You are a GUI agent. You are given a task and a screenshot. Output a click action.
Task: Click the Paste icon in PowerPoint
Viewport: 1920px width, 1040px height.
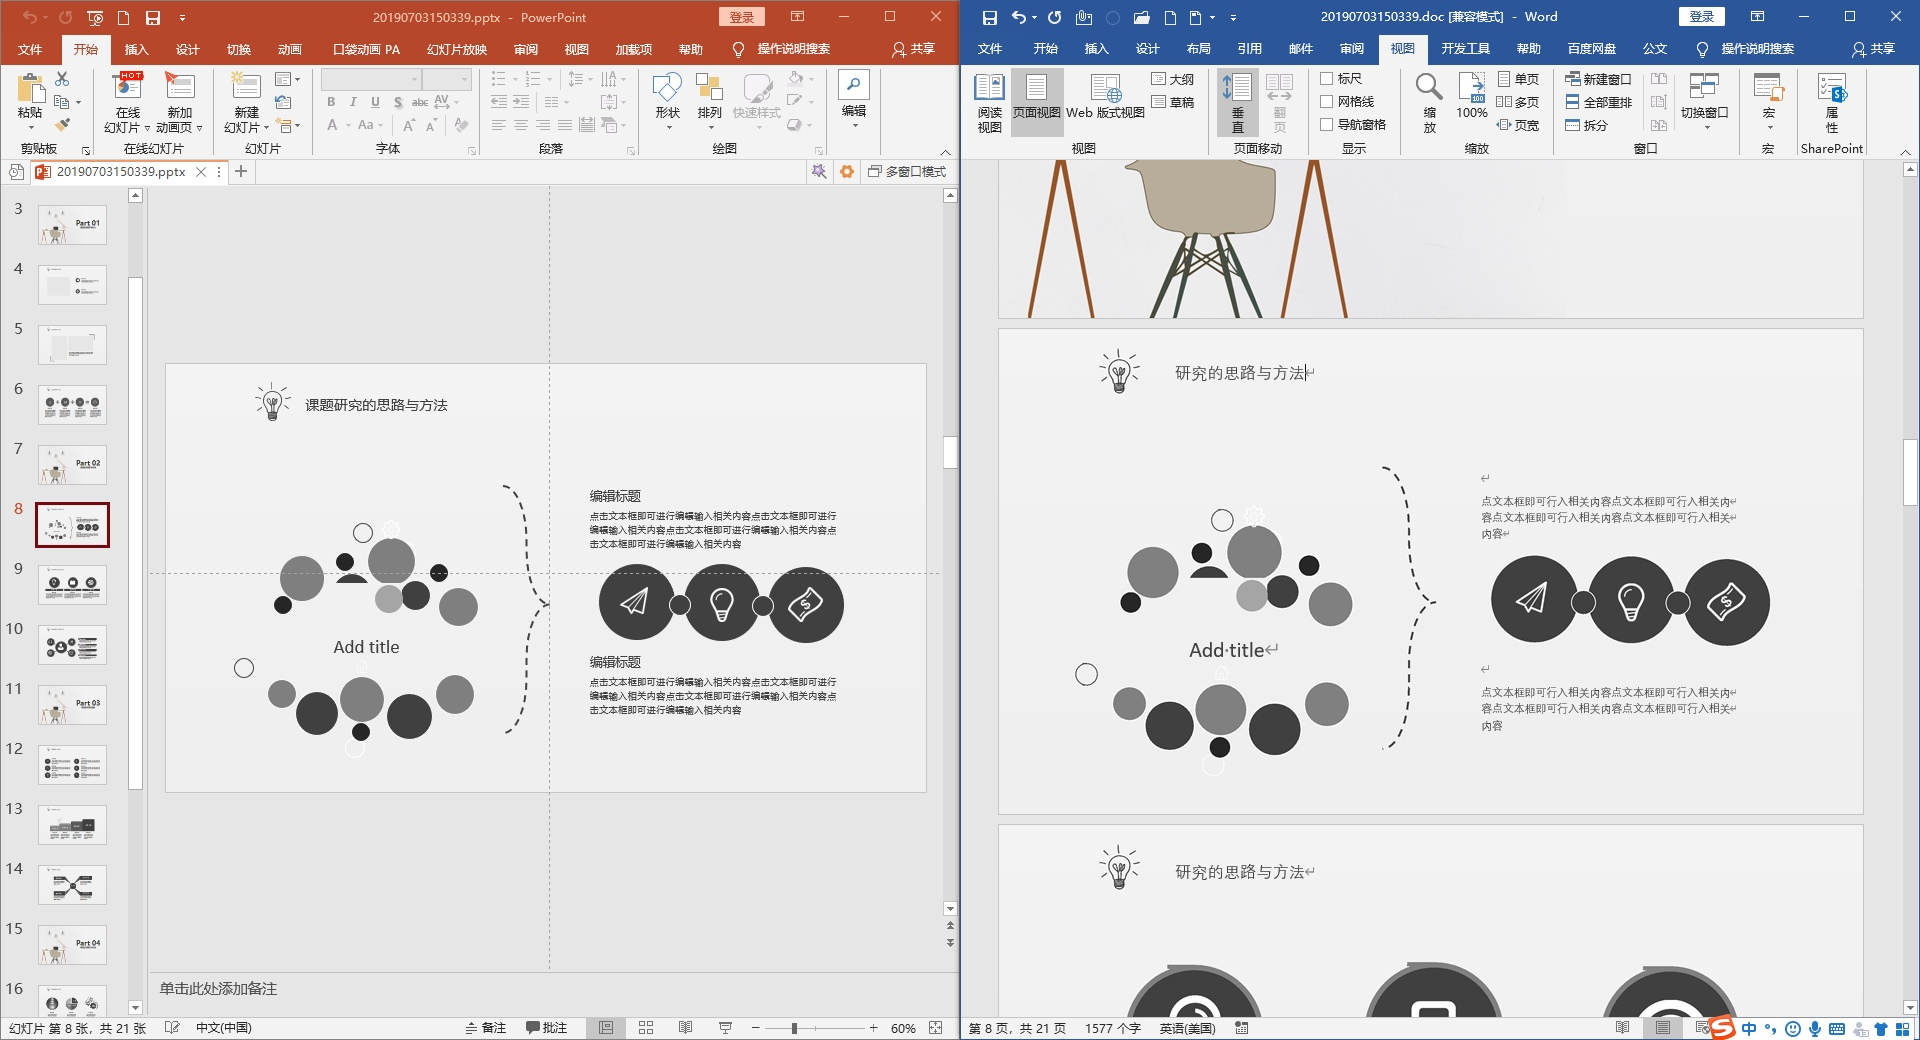30,91
